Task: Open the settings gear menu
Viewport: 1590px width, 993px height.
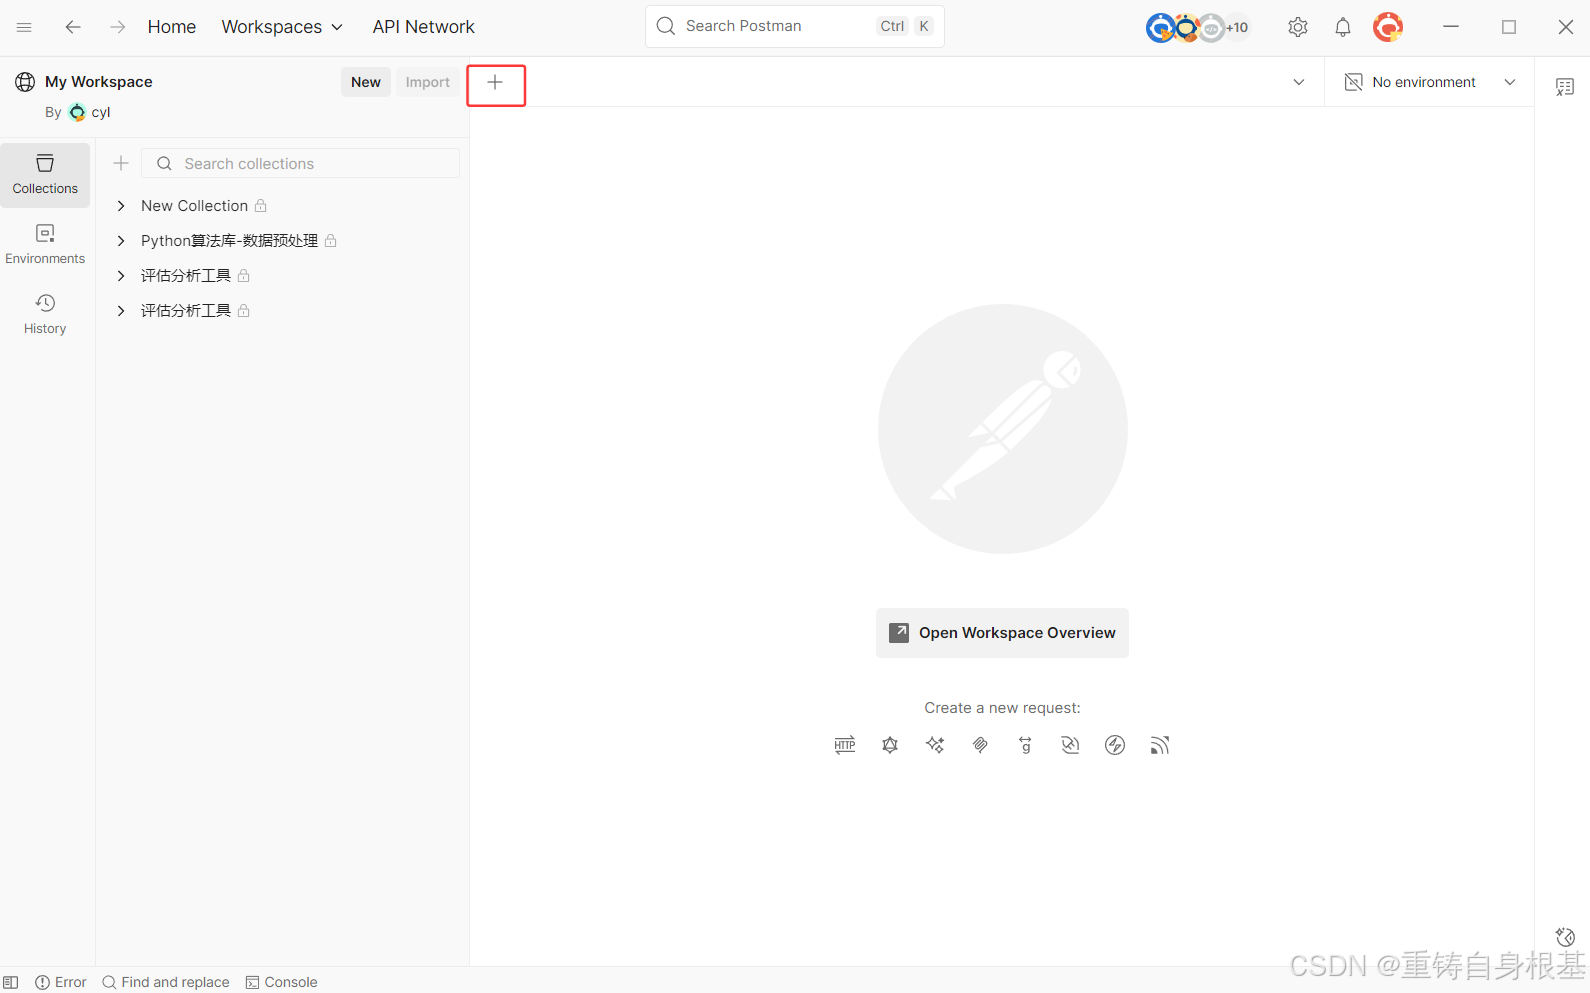Action: point(1298,27)
